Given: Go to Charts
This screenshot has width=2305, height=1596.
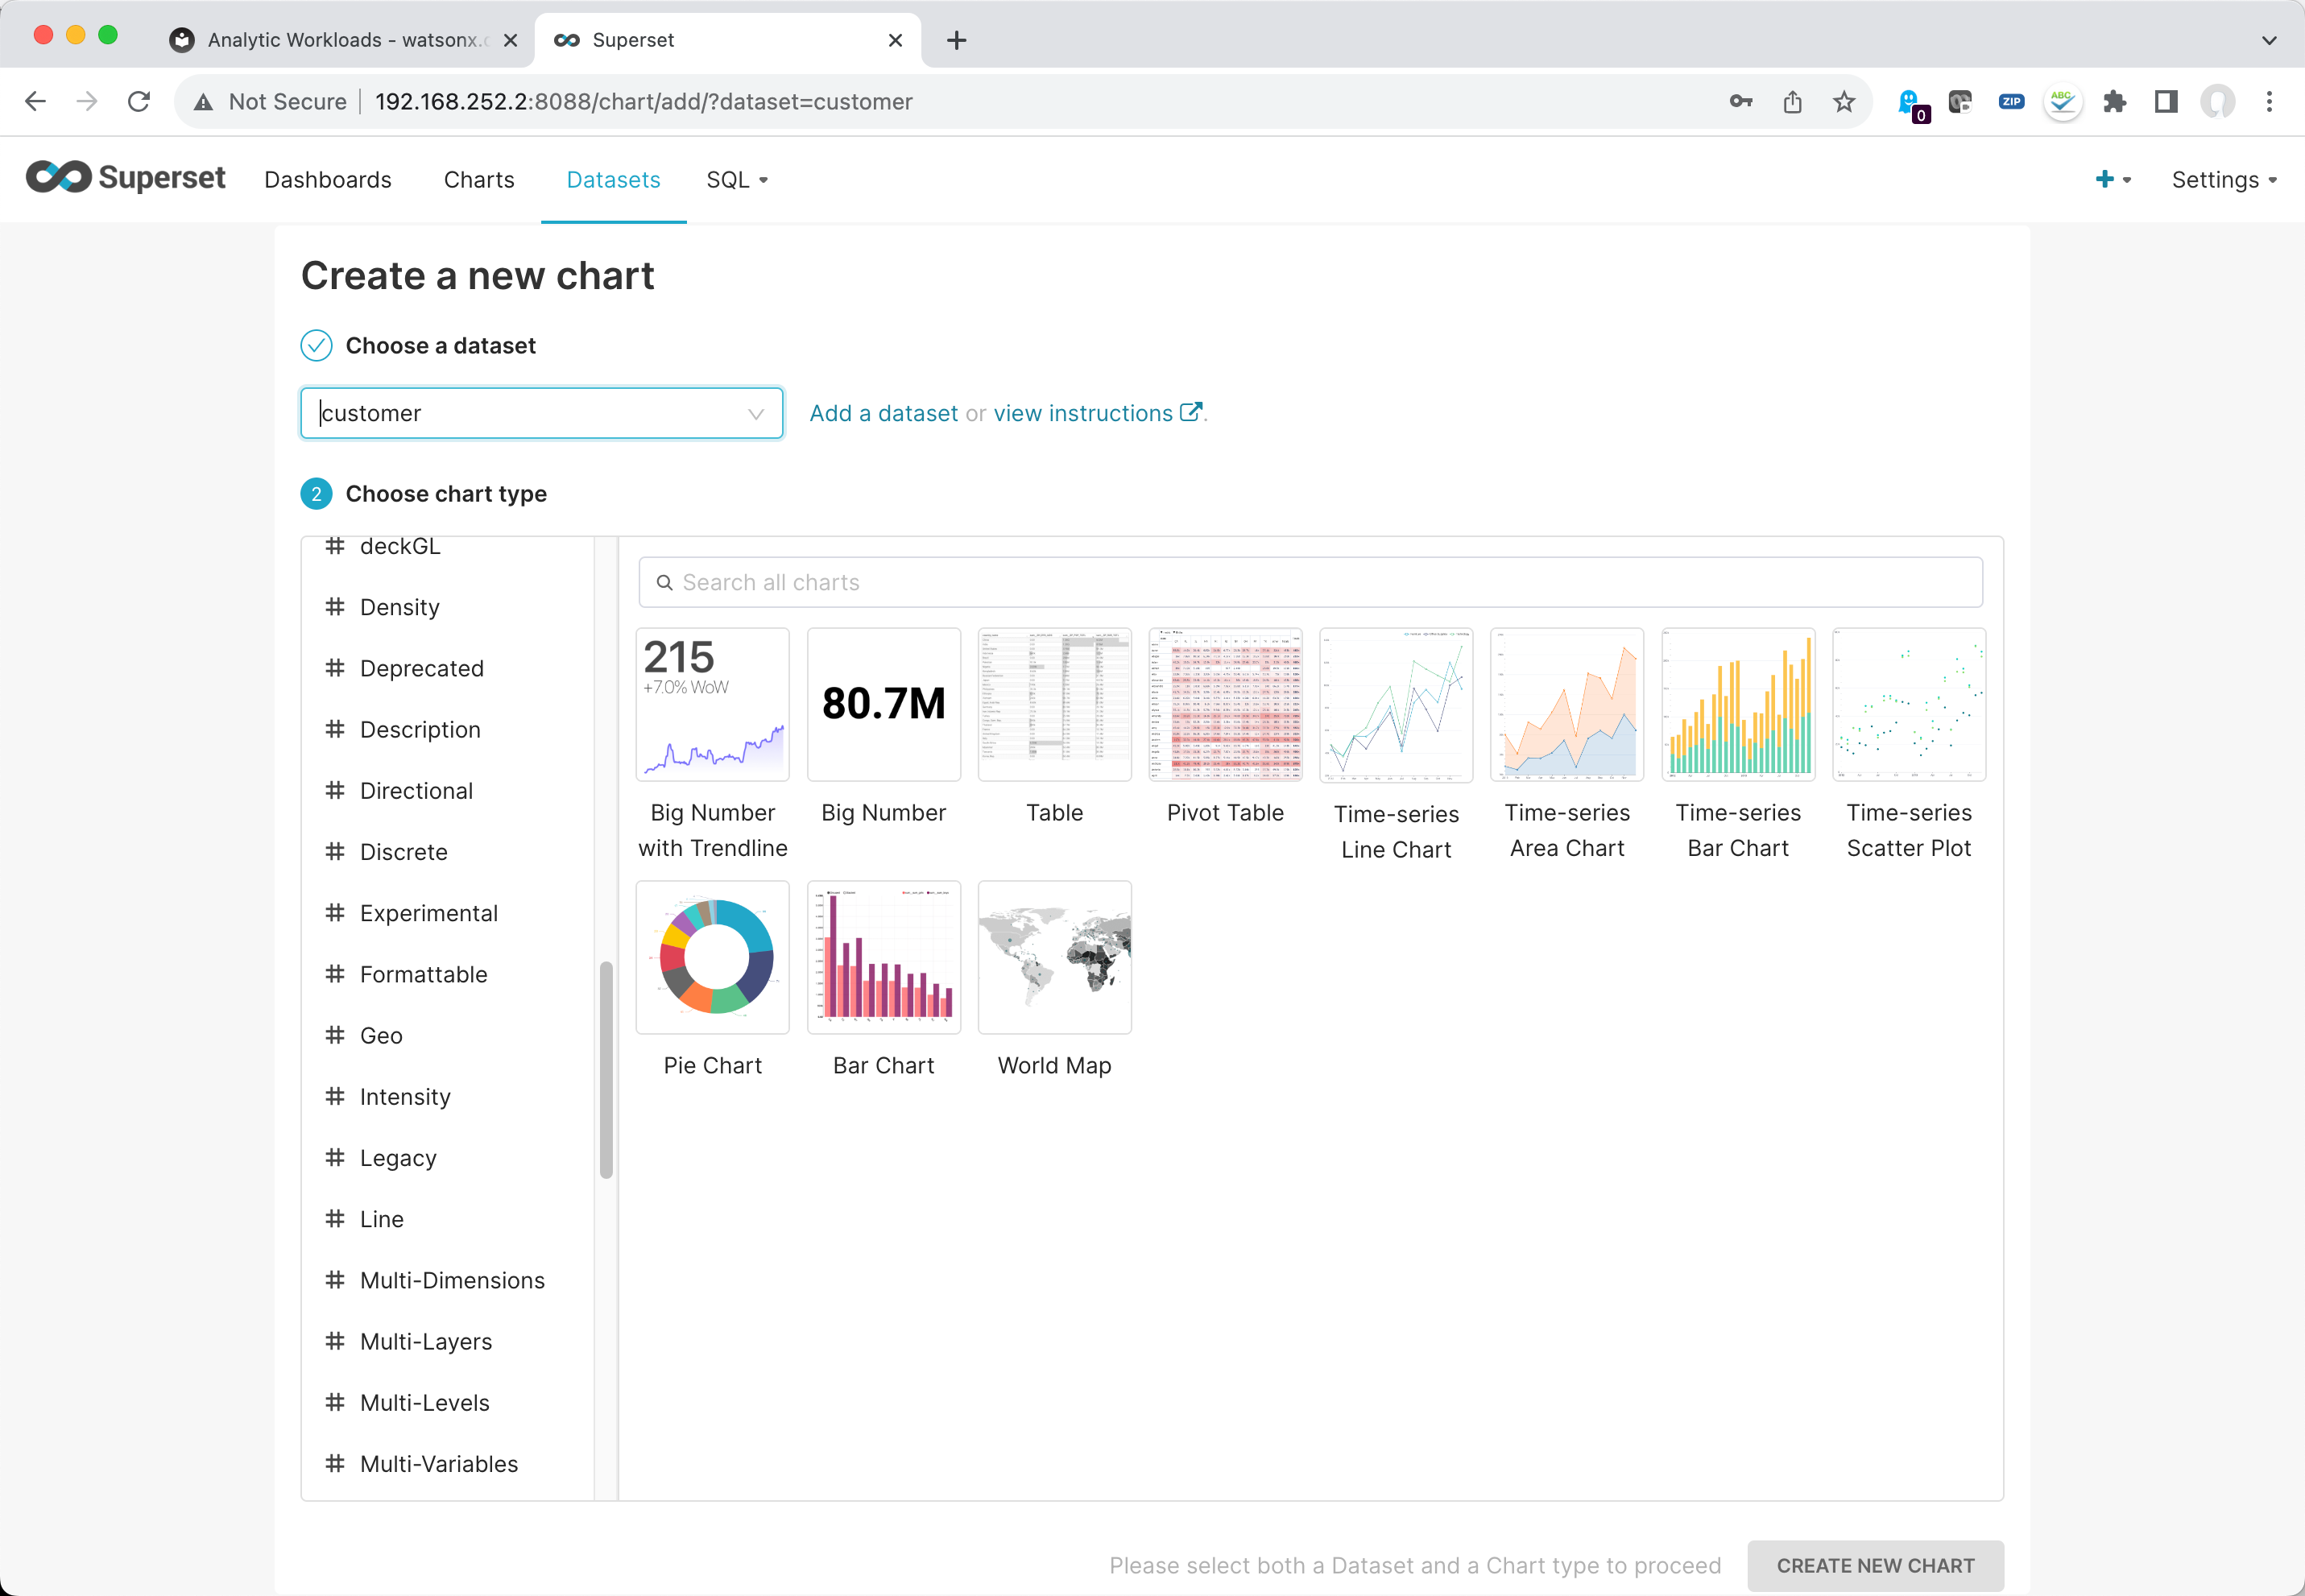Looking at the screenshot, I should (479, 180).
